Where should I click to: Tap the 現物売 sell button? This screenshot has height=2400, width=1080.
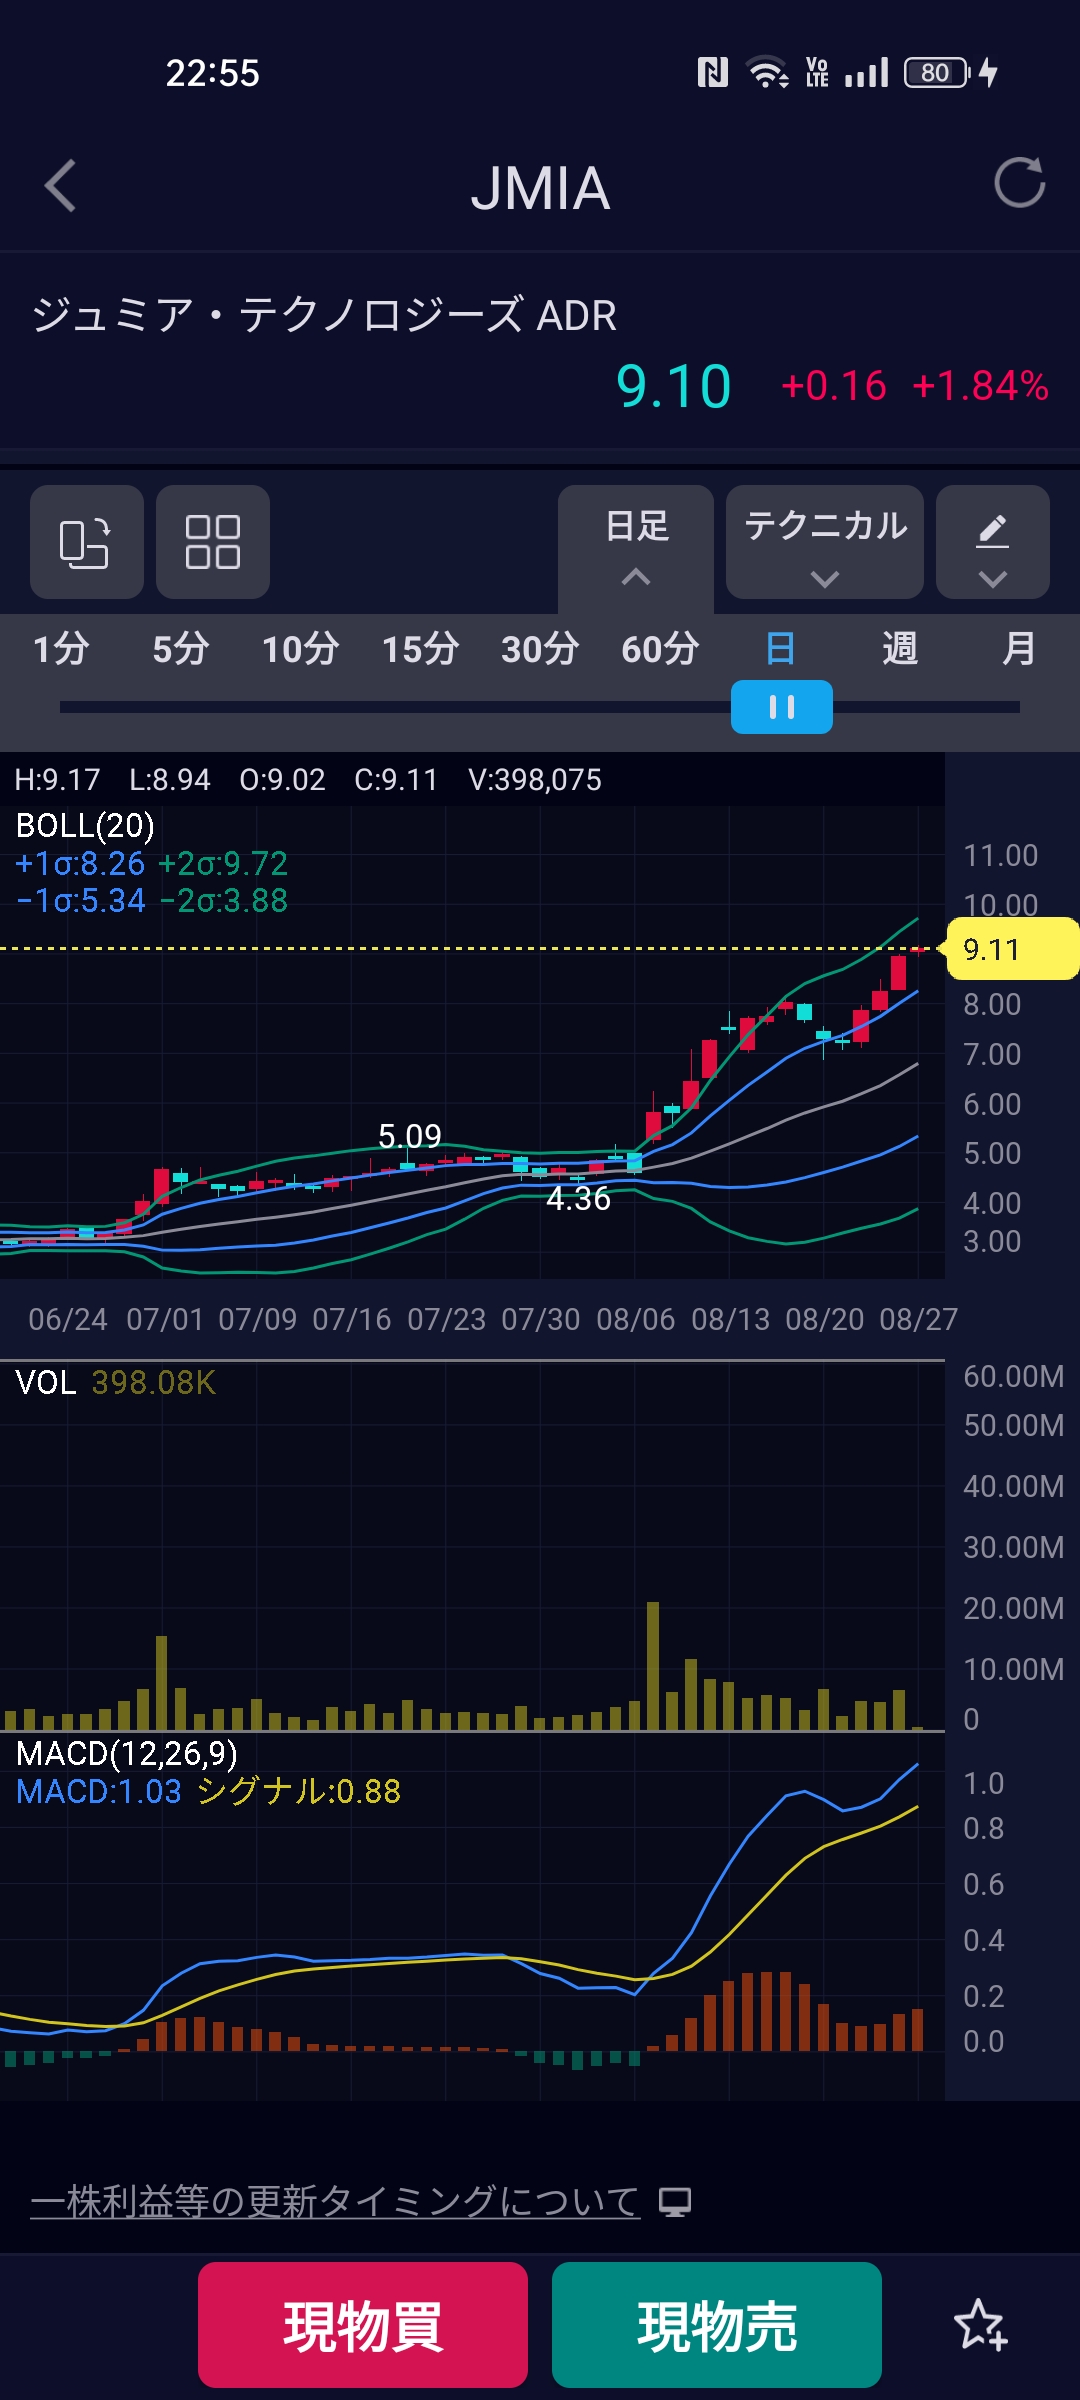coord(717,2325)
